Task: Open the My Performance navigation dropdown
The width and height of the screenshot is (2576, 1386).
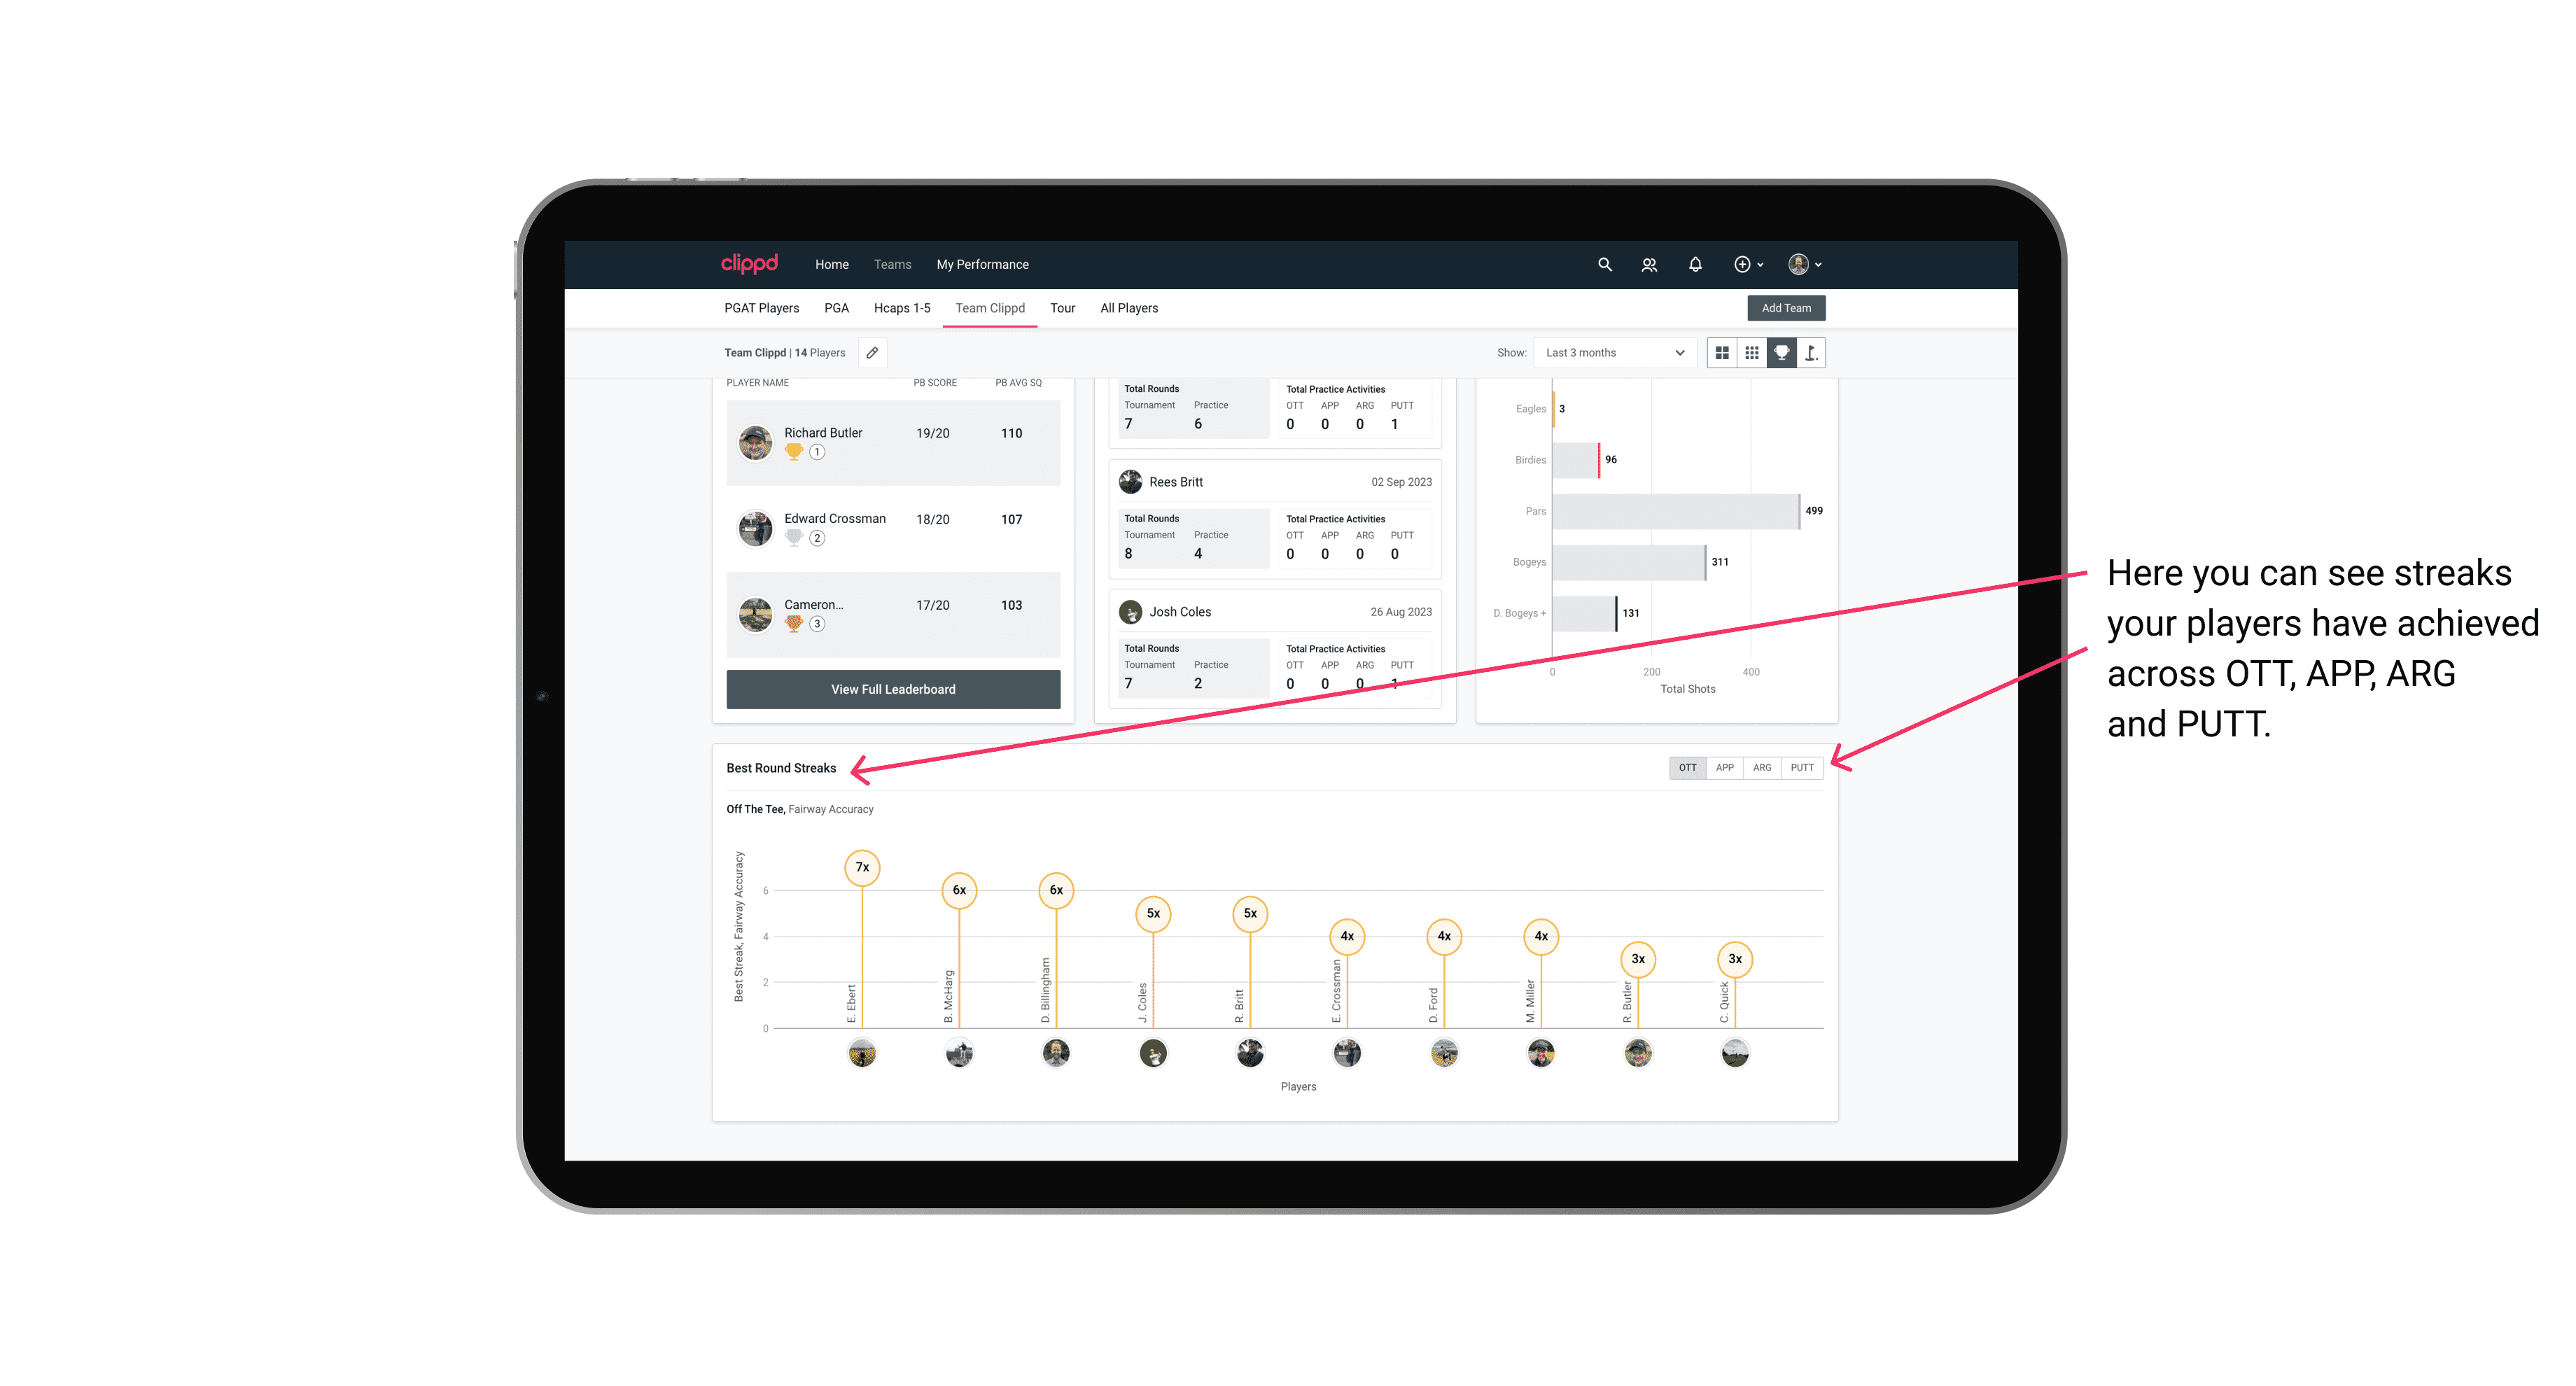Action: (983, 265)
